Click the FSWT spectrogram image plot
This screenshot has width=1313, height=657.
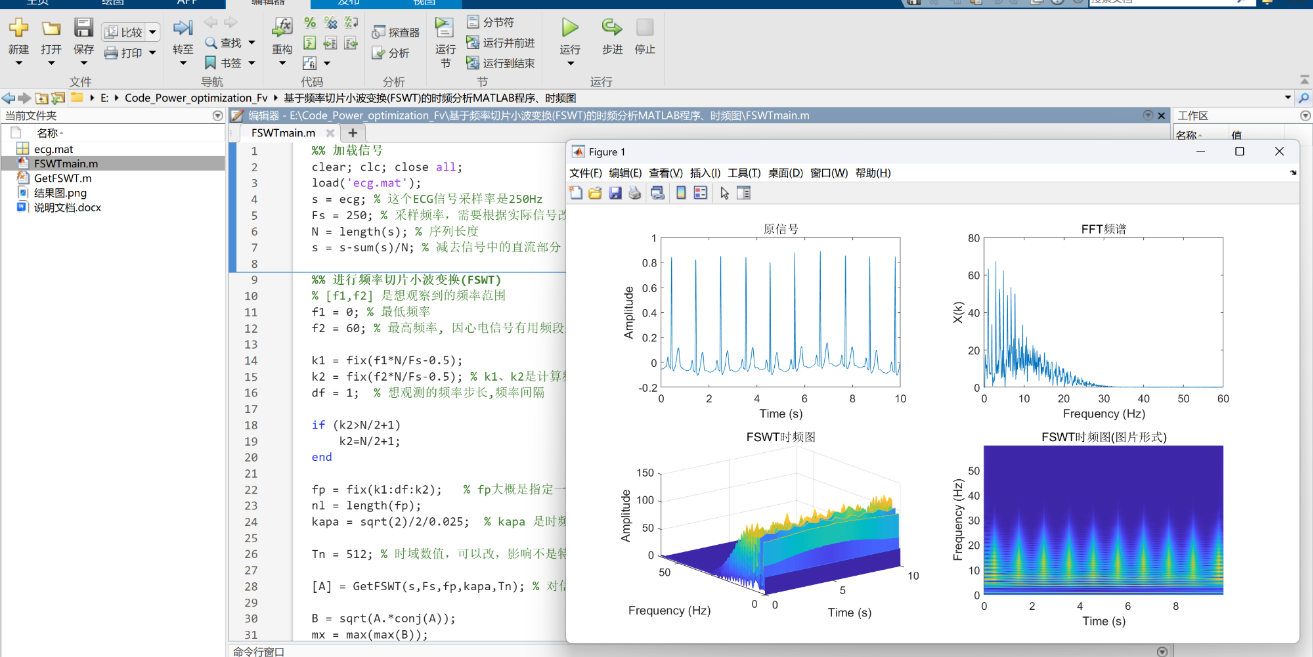click(x=1103, y=520)
